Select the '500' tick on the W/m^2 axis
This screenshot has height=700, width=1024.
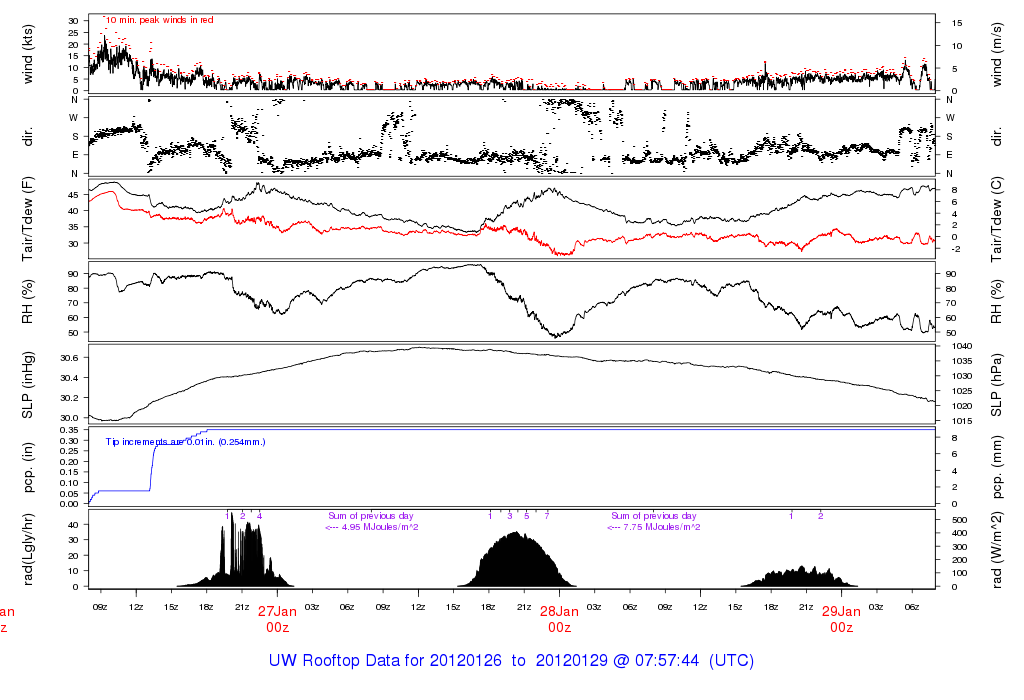click(x=959, y=520)
